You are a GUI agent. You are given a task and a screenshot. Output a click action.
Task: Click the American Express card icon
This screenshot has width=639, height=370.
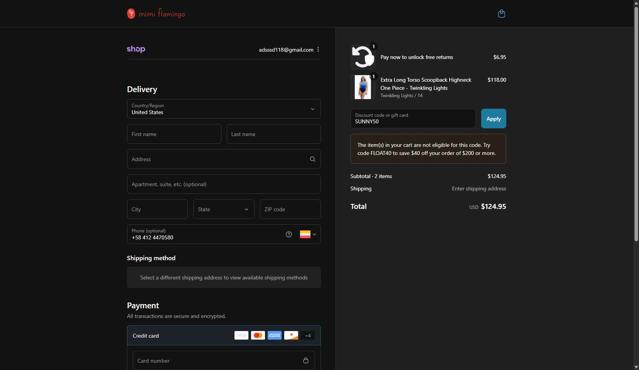(275, 335)
